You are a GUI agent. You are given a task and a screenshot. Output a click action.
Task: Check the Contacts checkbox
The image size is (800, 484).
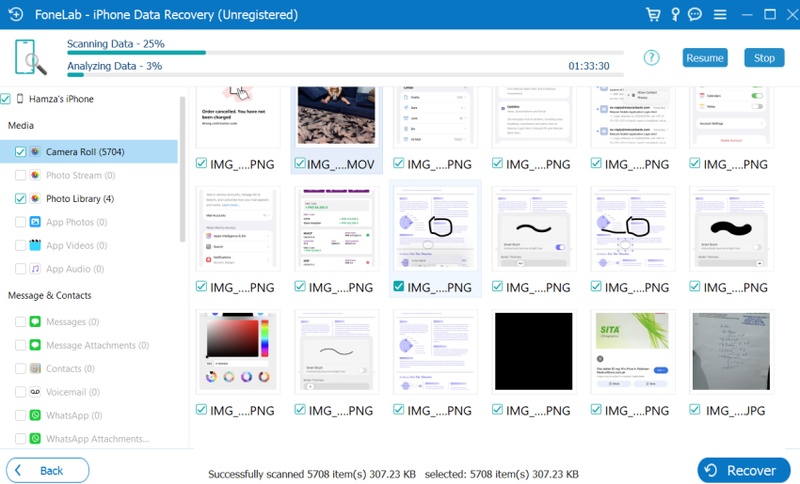(x=20, y=368)
